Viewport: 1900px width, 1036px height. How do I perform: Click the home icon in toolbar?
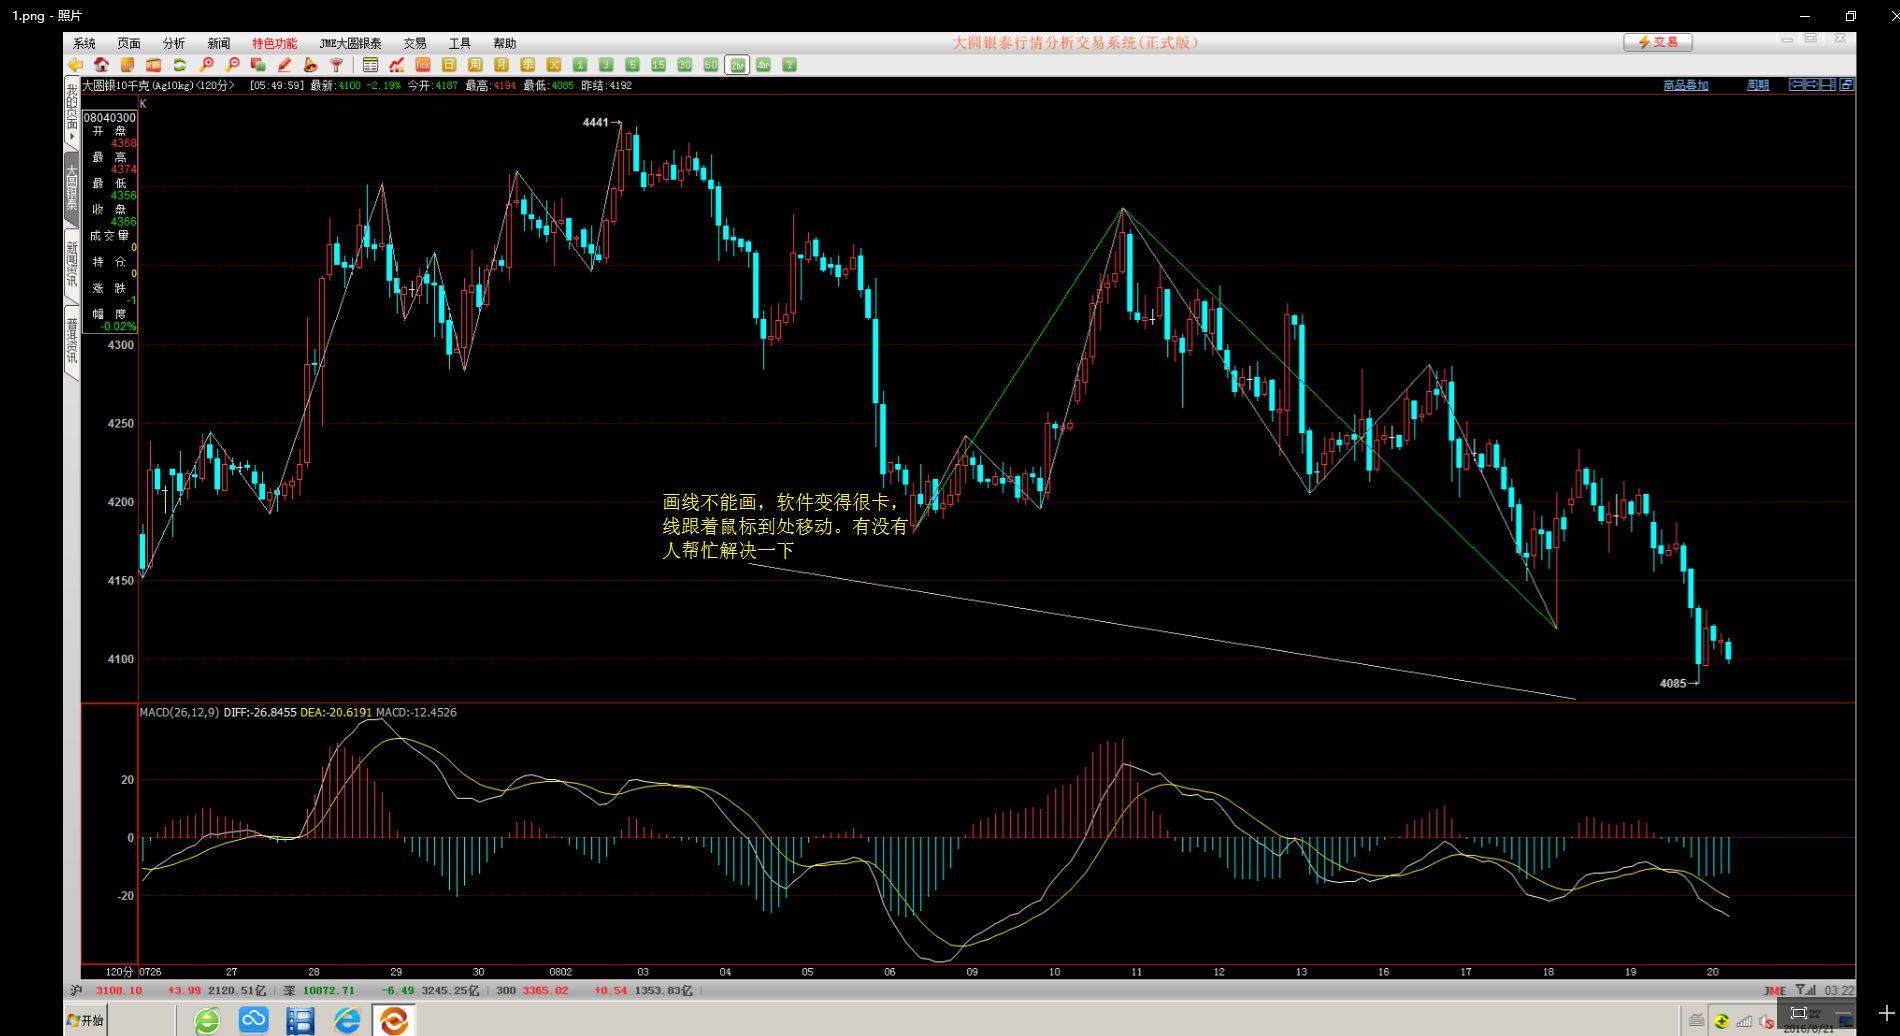tap(101, 65)
